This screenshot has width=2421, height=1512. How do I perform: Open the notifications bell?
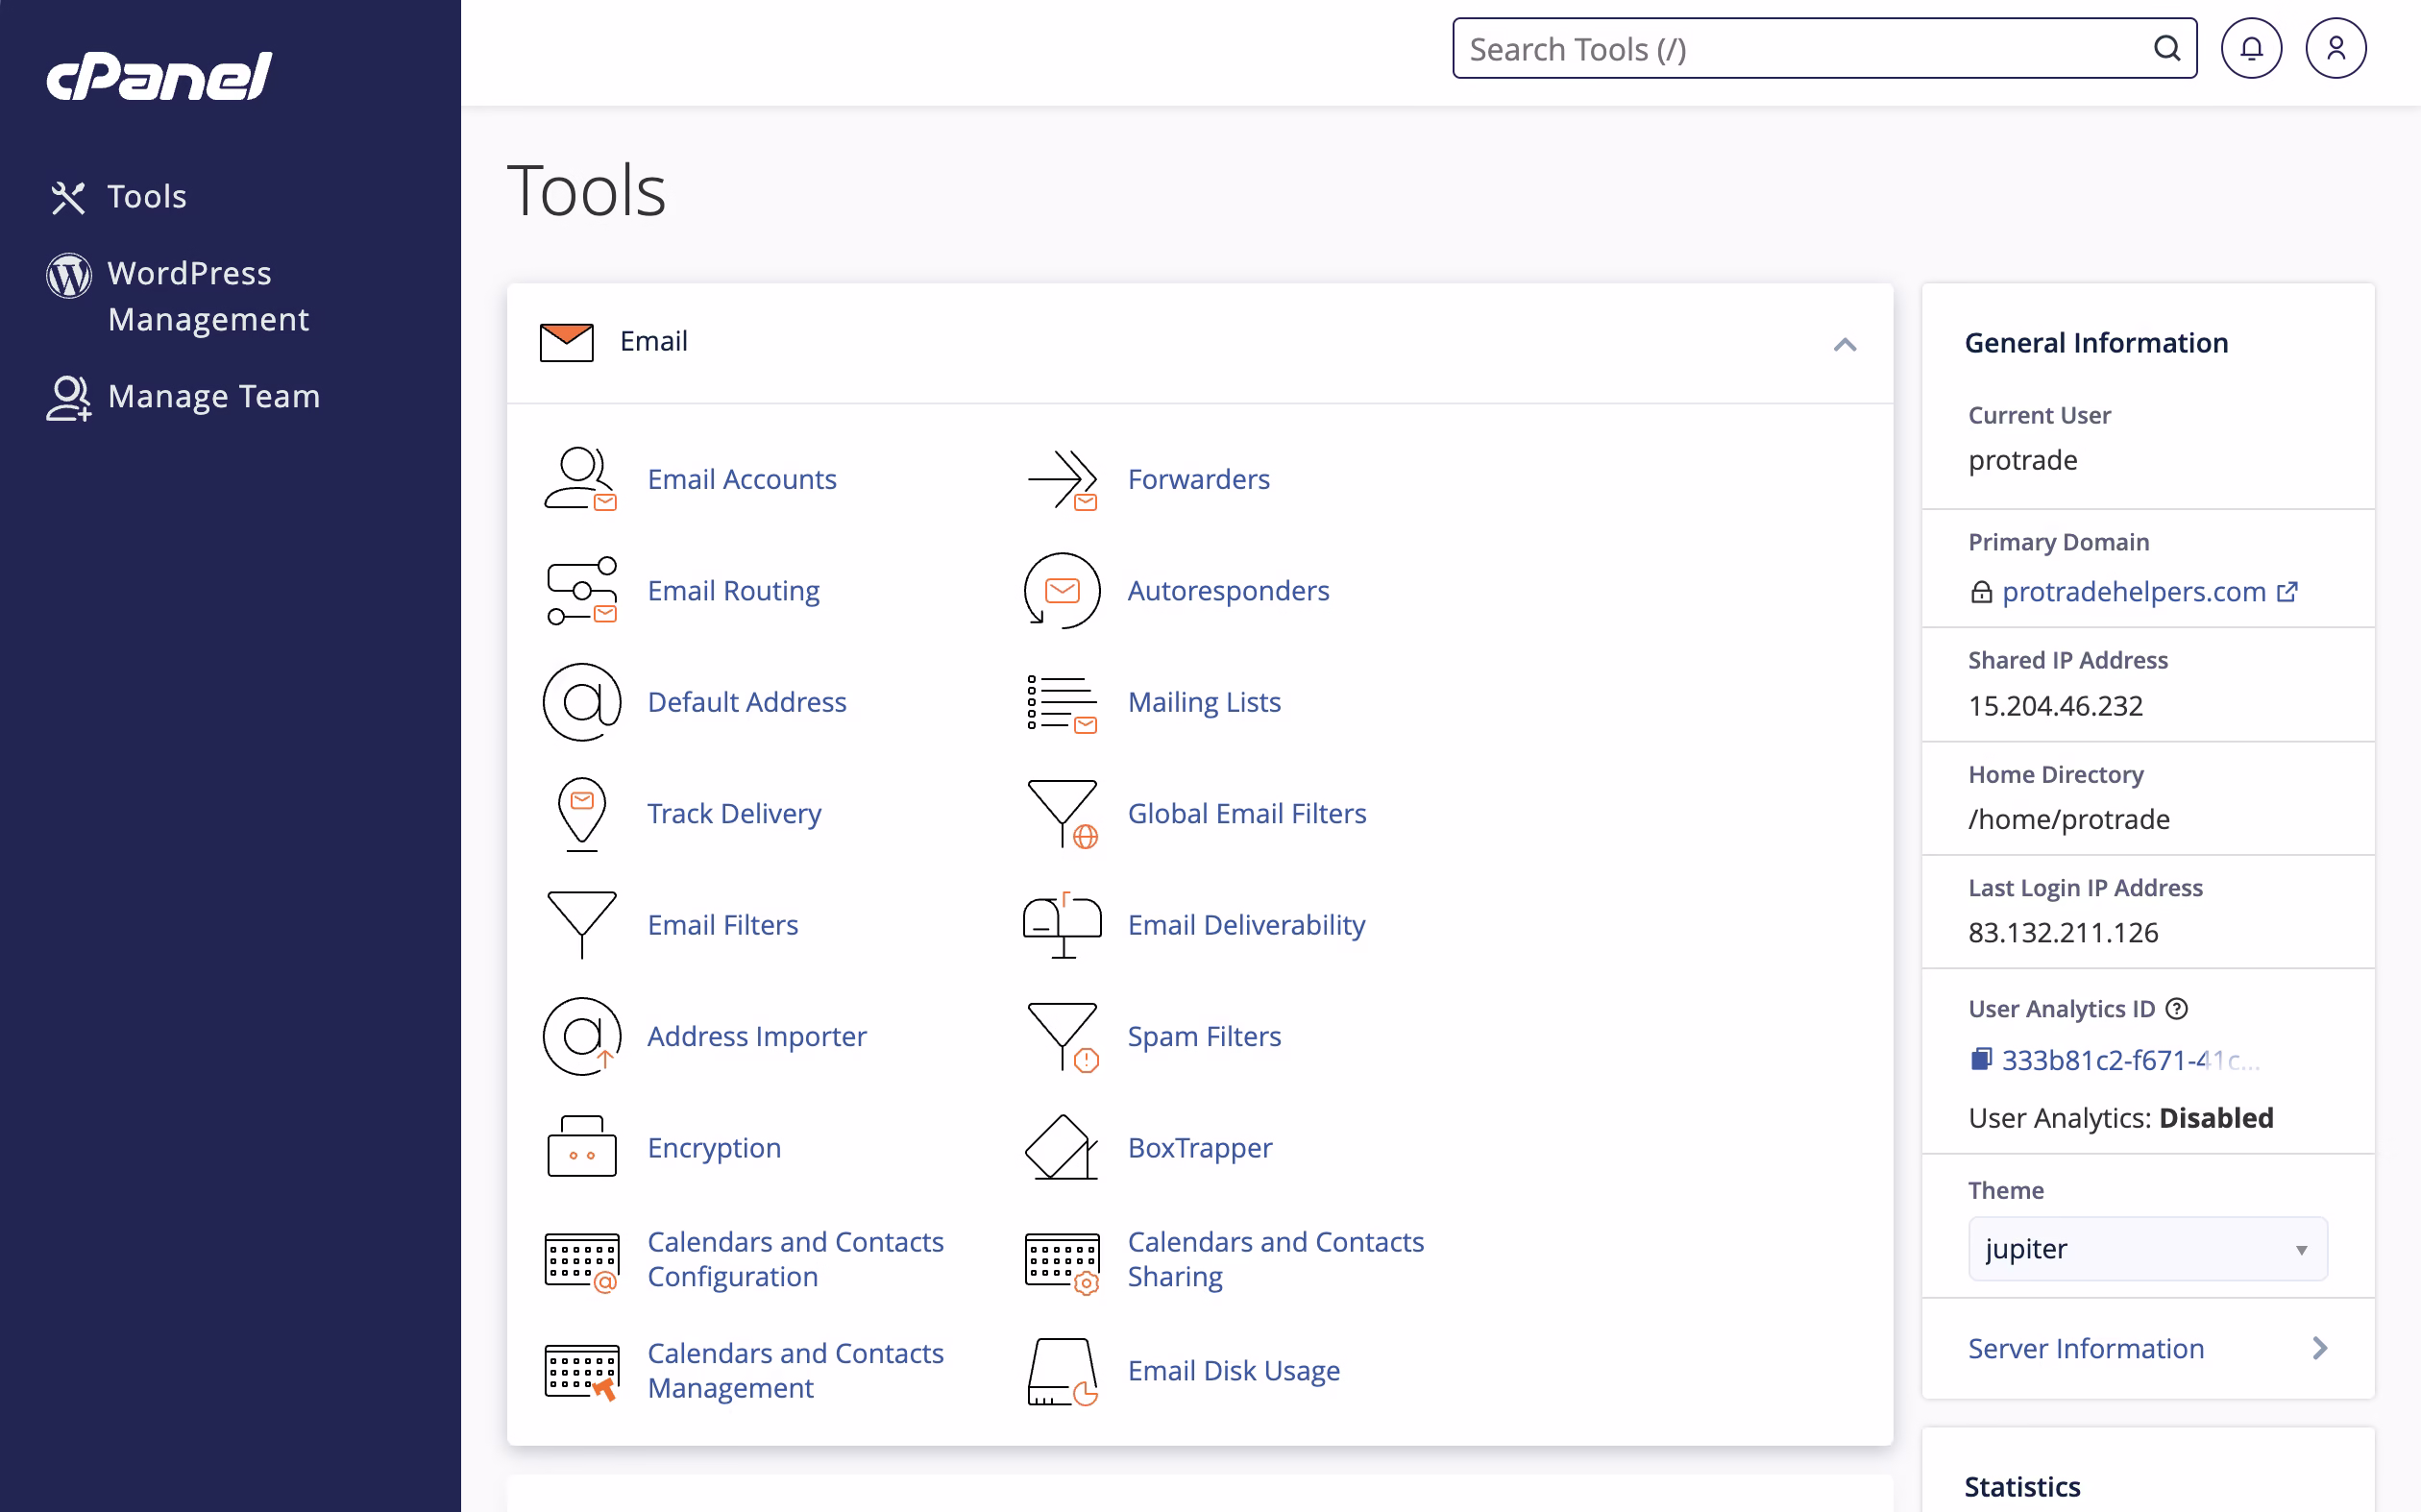click(2251, 48)
